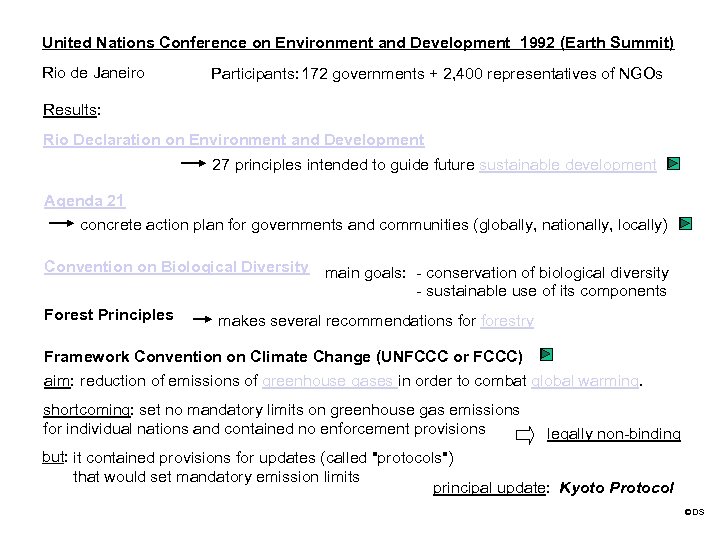Open the Convention on Biological Diversity link
The image size is (720, 540).
176,267
